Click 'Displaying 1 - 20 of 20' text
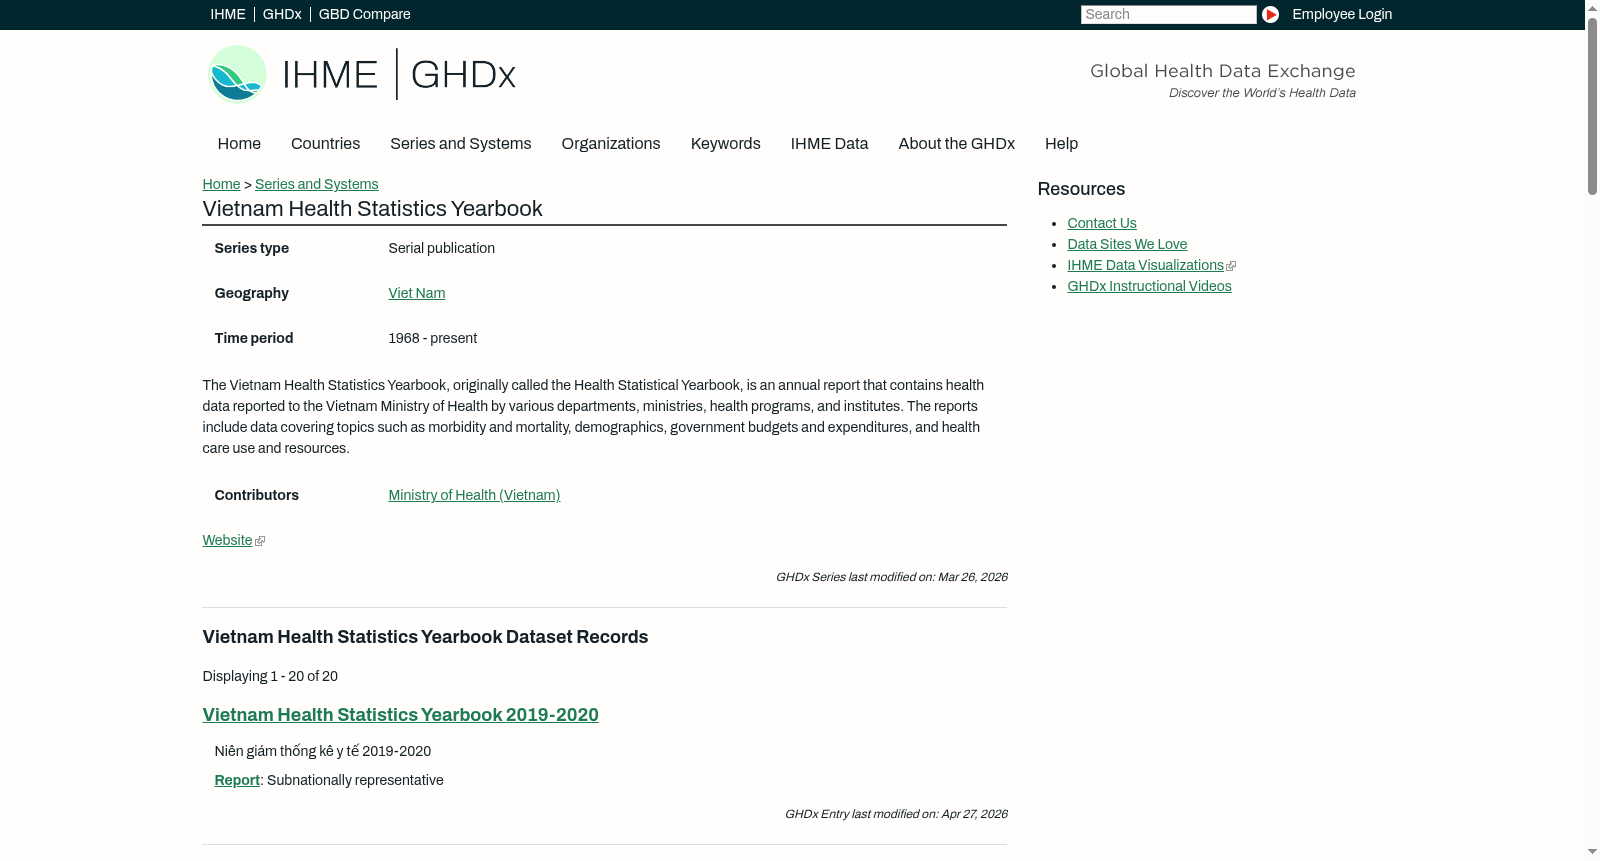This screenshot has width=1600, height=861. [270, 676]
